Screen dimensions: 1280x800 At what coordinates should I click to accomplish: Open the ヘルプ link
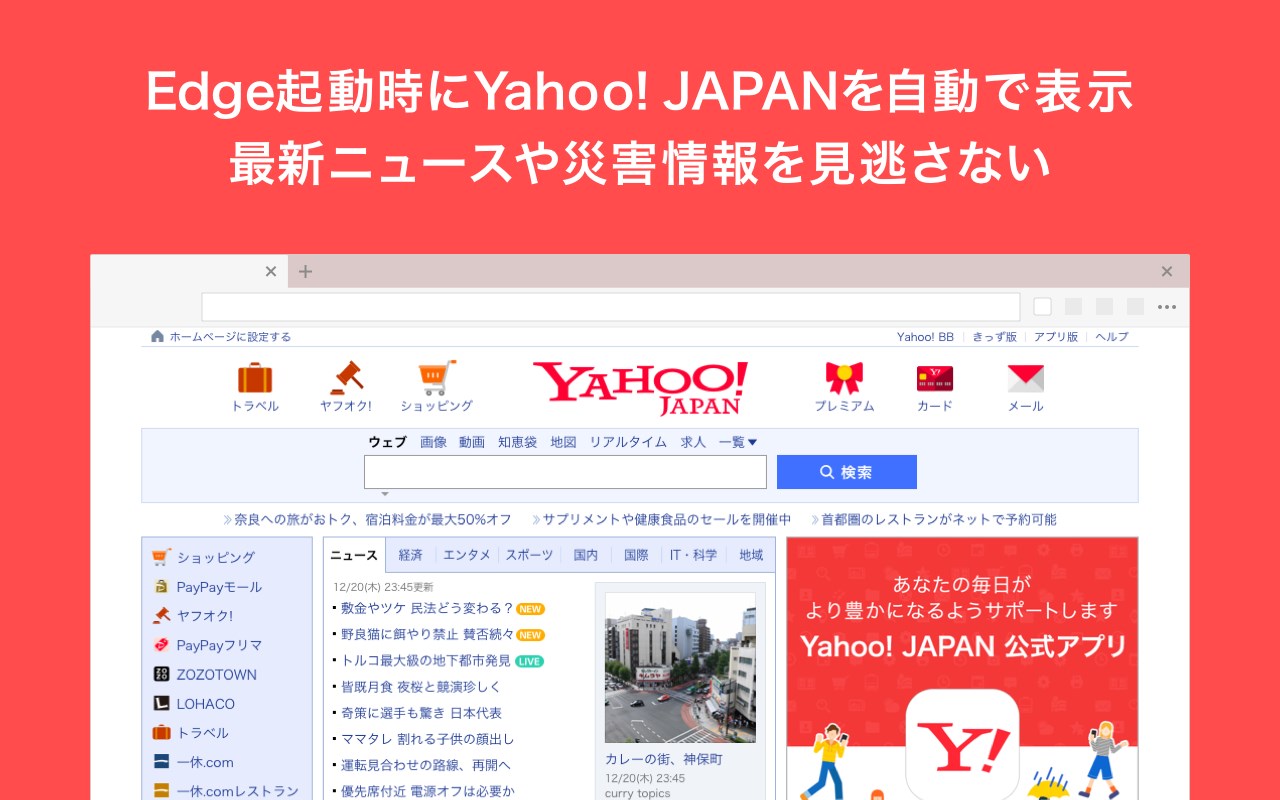(1112, 337)
